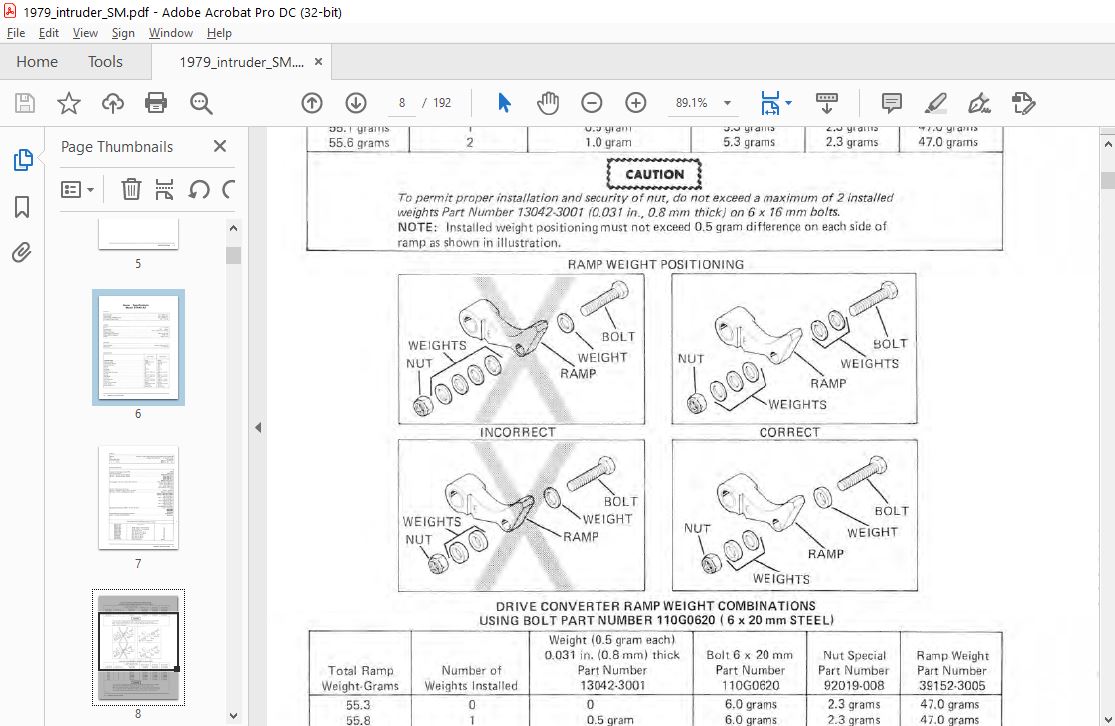The width and height of the screenshot is (1115, 726).
Task: Open the fit page width tool
Action: click(x=770, y=103)
